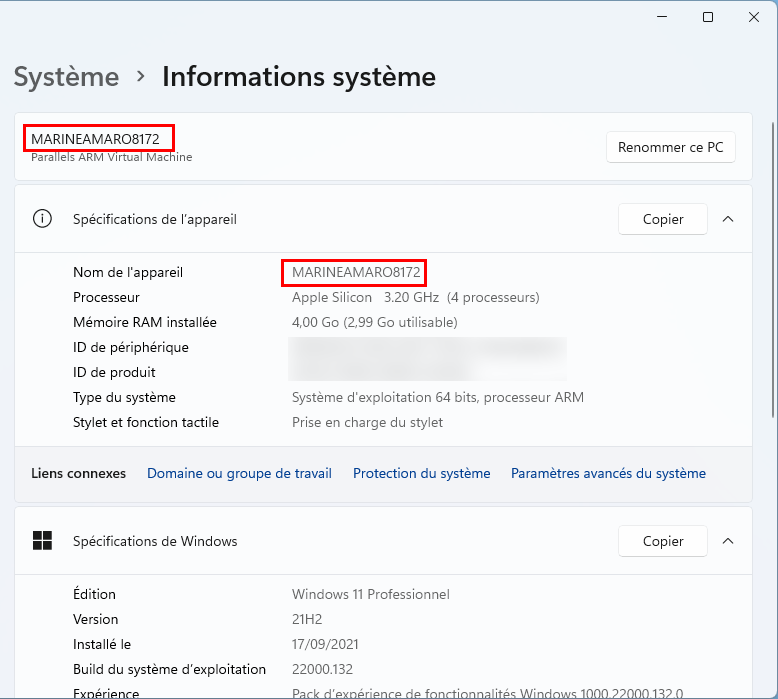This screenshot has height=699, width=778.
Task: Select the 4,00 Go RAM value
Action: click(x=375, y=322)
